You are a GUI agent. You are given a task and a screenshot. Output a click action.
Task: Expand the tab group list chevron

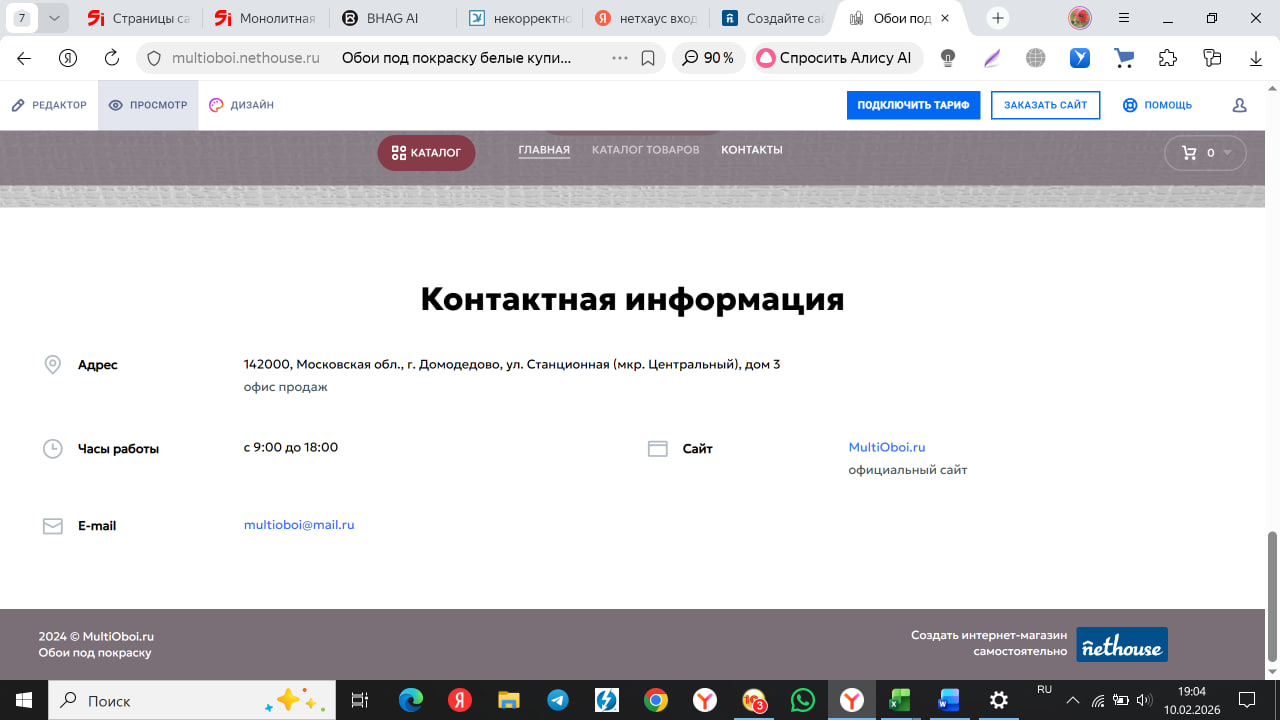click(x=54, y=18)
